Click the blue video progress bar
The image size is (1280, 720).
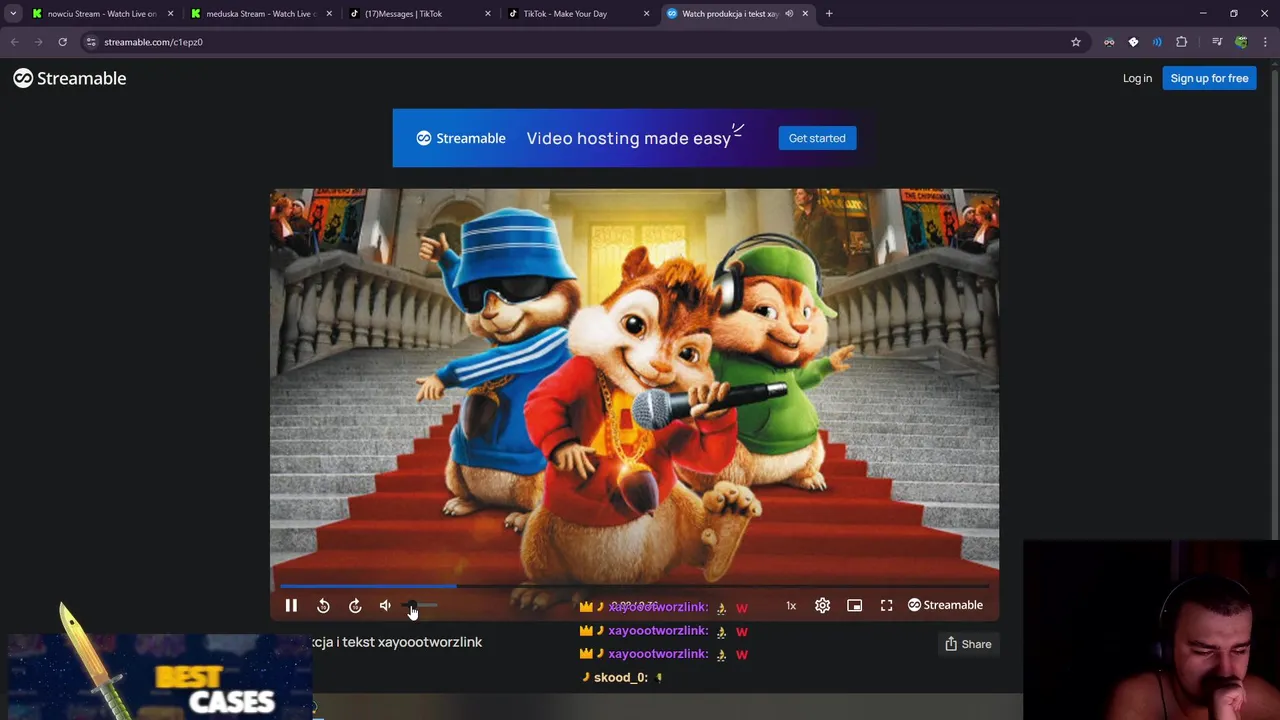click(x=634, y=586)
